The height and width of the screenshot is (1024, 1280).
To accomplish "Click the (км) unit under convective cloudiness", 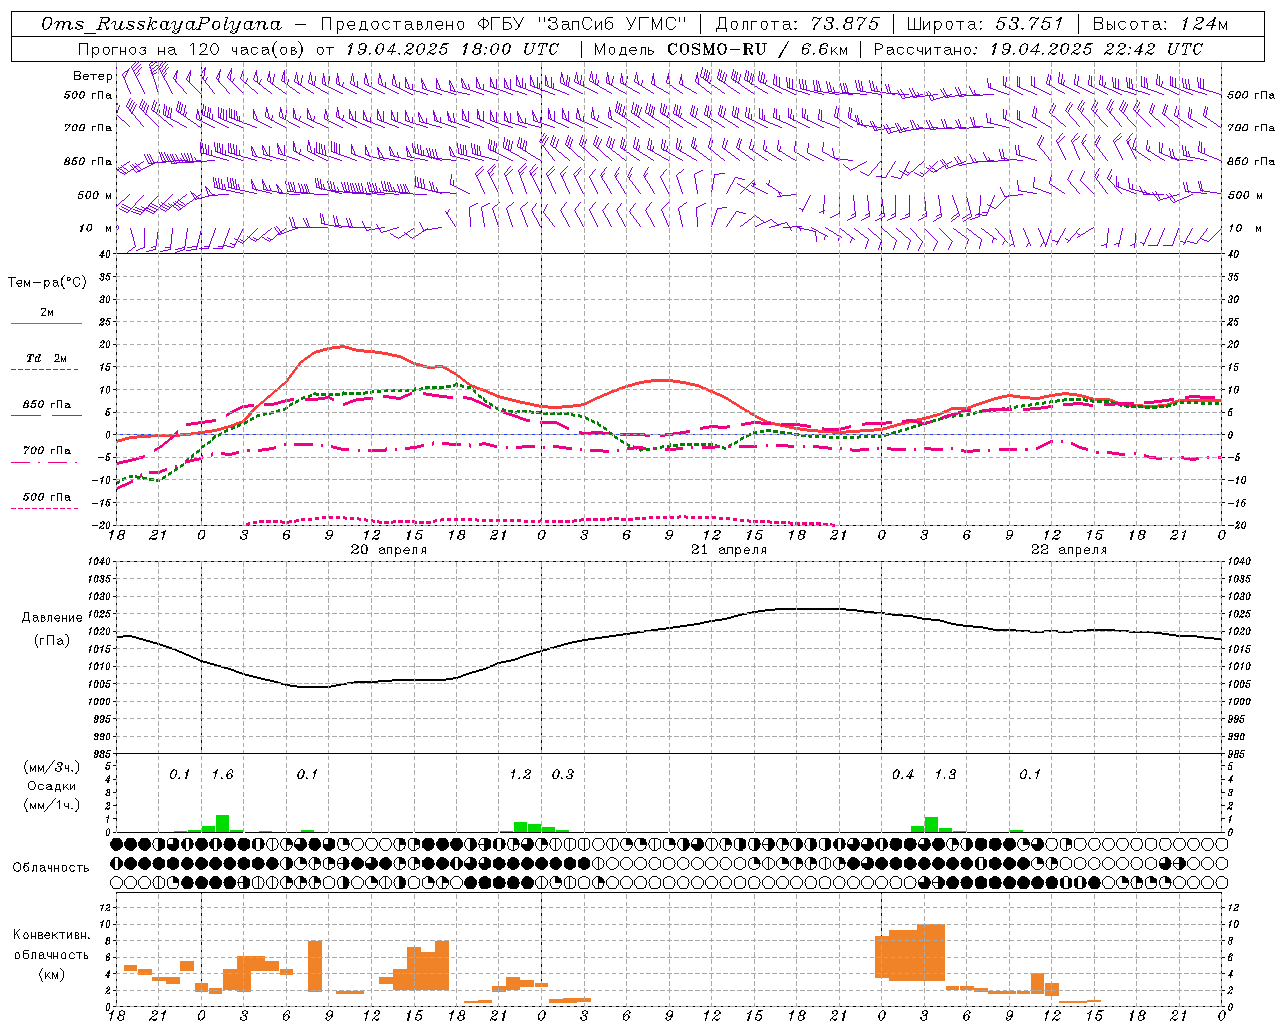I will 52,974.
